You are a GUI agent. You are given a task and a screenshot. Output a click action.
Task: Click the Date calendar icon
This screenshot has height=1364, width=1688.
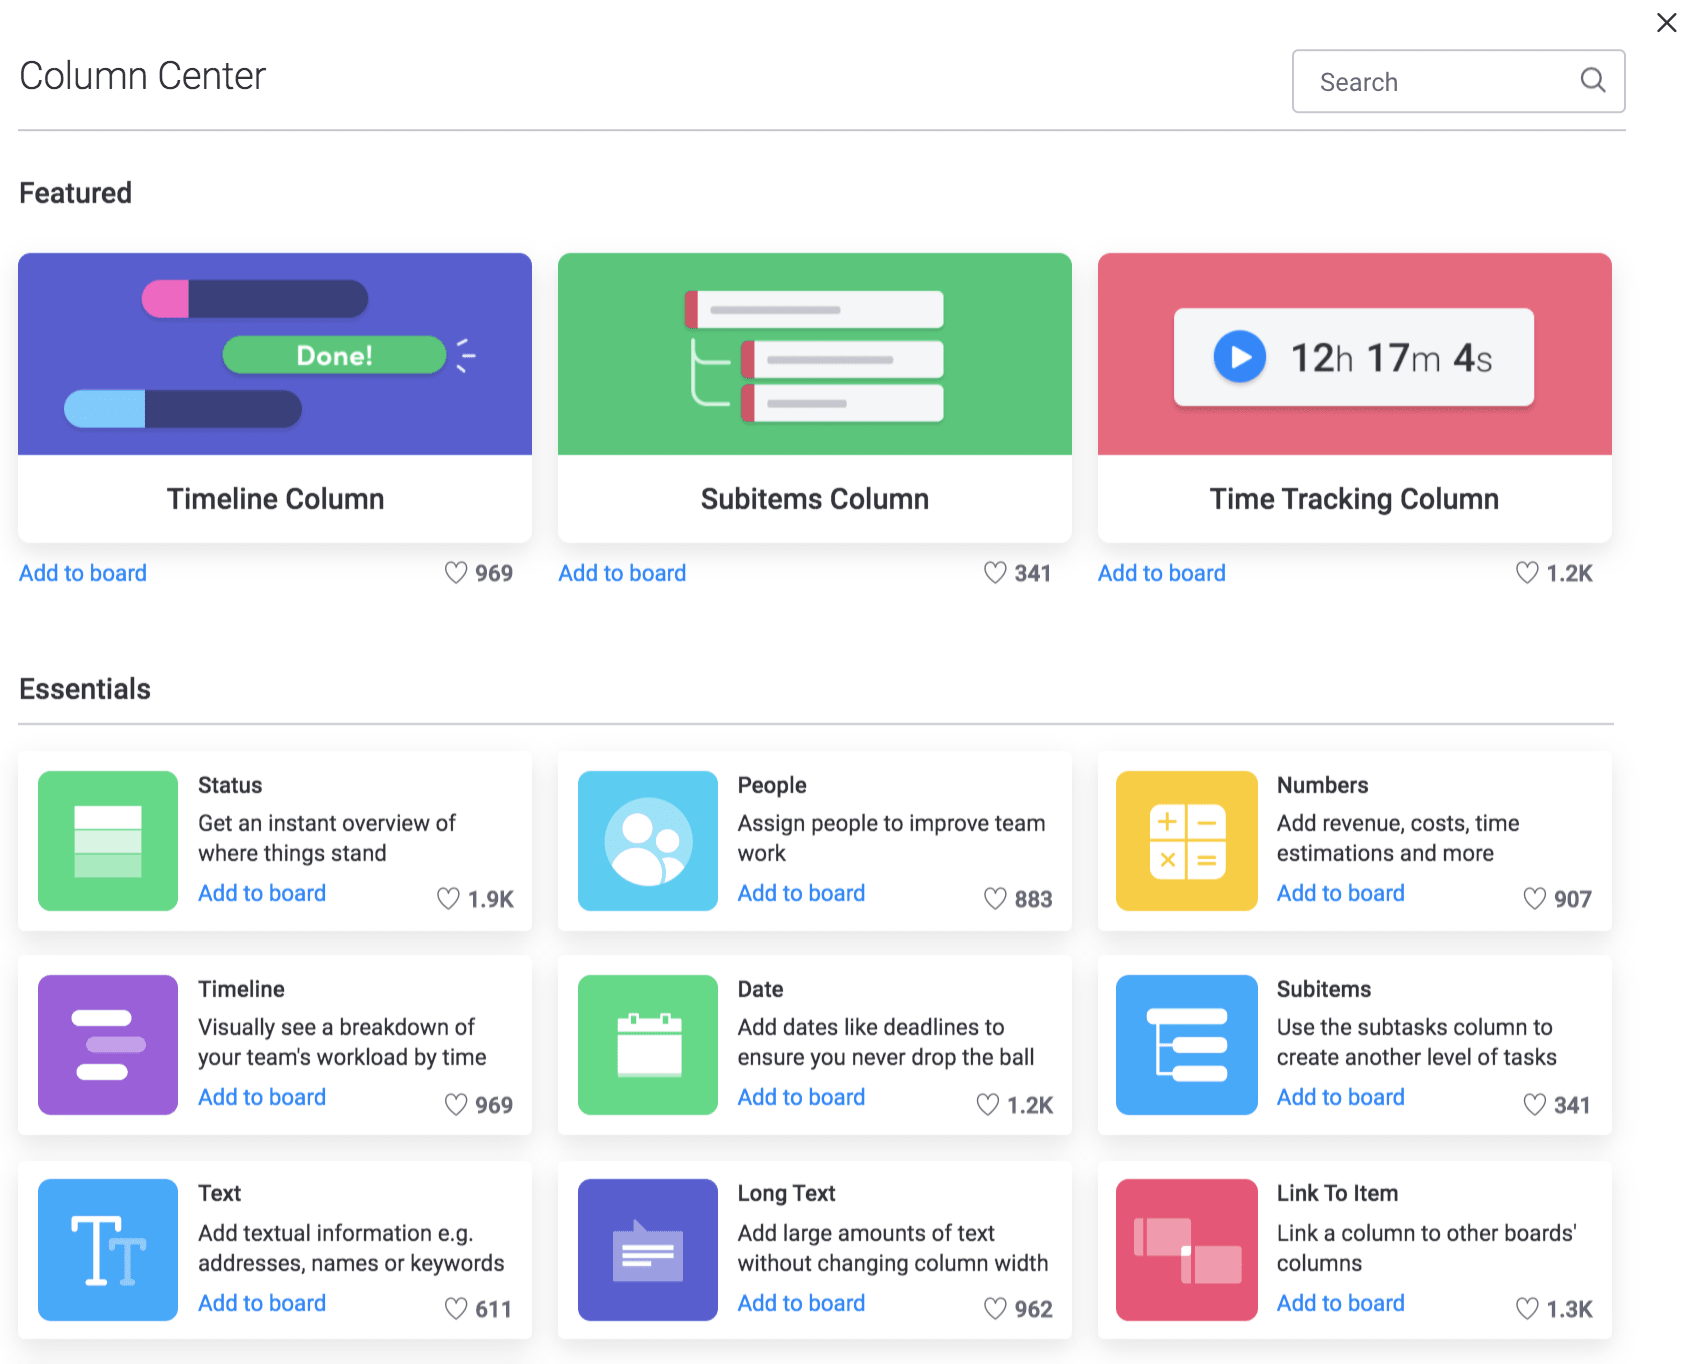pos(647,1045)
